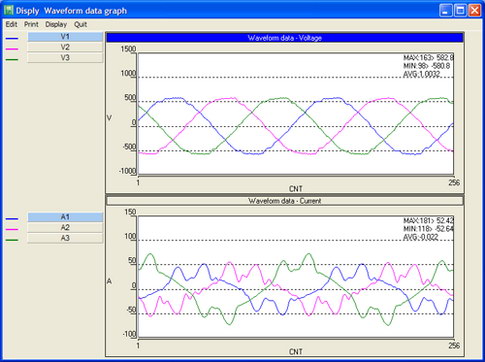Image resolution: width=485 pixels, height=362 pixels.
Task: Click the A unit label of current graph
Action: click(109, 281)
